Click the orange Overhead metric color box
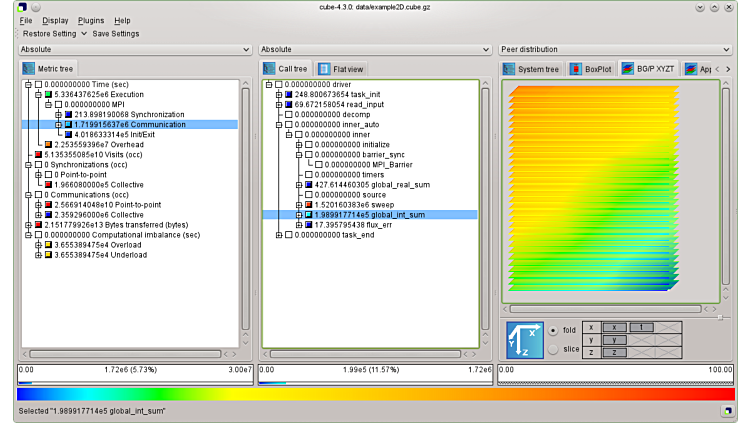Screen dimensions: 752x423 49,144
